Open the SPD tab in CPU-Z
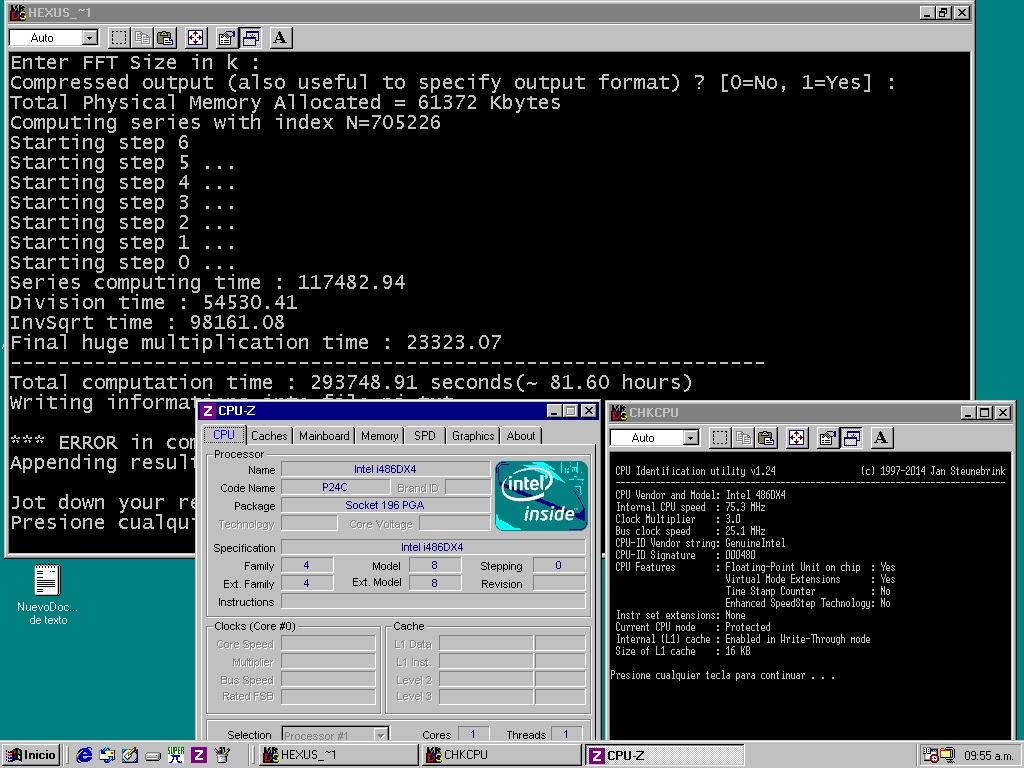 coord(424,436)
